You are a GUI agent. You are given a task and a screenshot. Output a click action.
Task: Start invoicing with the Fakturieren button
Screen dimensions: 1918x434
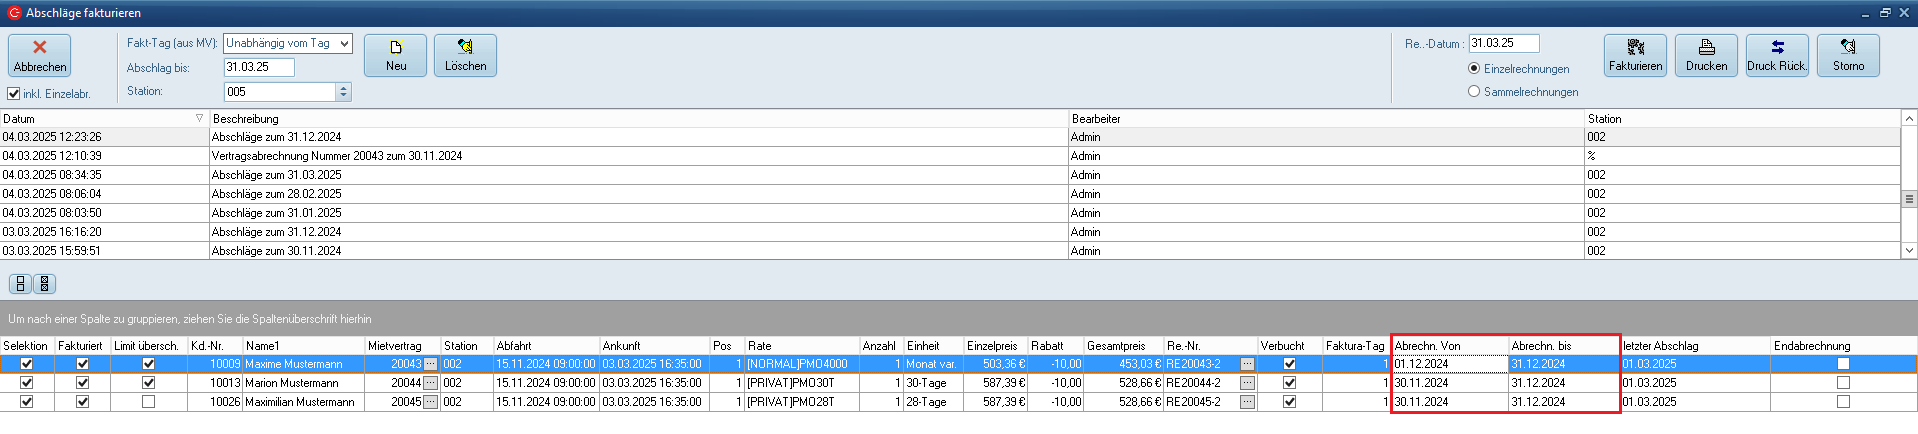[x=1635, y=55]
